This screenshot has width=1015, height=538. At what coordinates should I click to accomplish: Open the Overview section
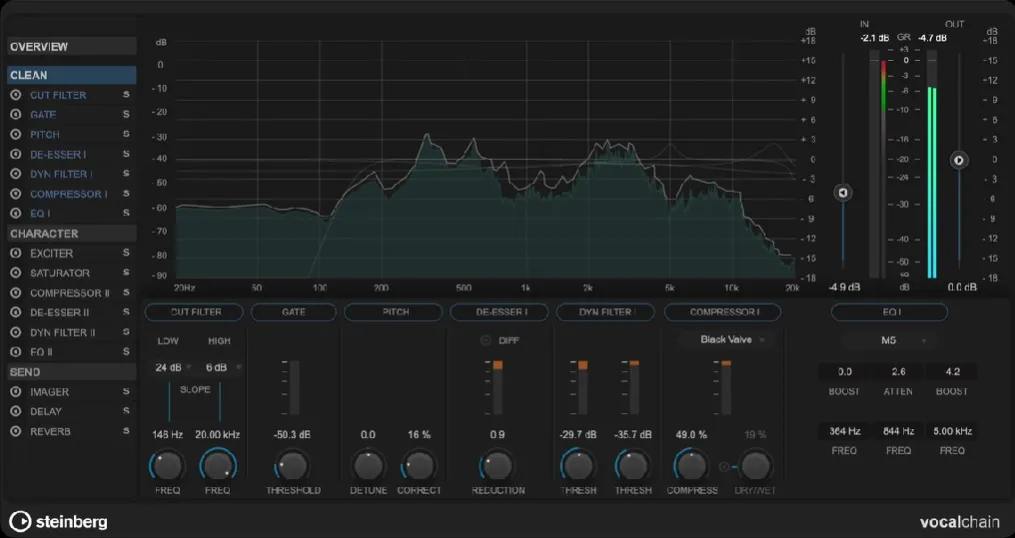pos(71,47)
